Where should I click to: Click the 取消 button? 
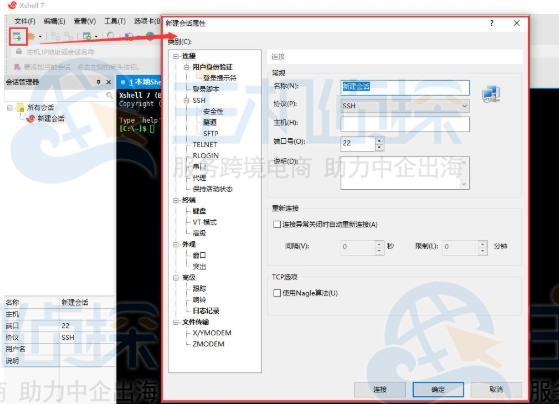tap(496, 389)
